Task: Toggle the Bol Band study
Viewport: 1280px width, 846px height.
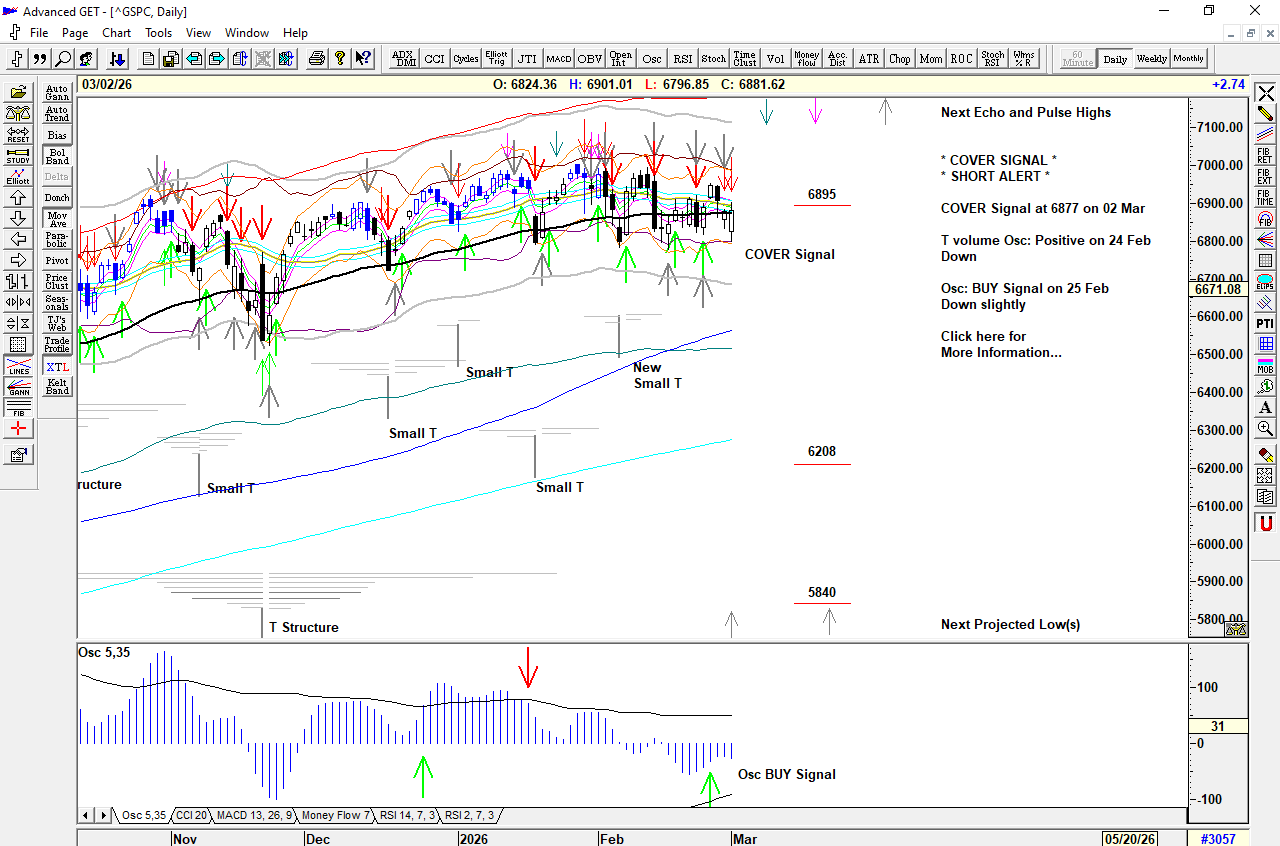Action: click(57, 156)
